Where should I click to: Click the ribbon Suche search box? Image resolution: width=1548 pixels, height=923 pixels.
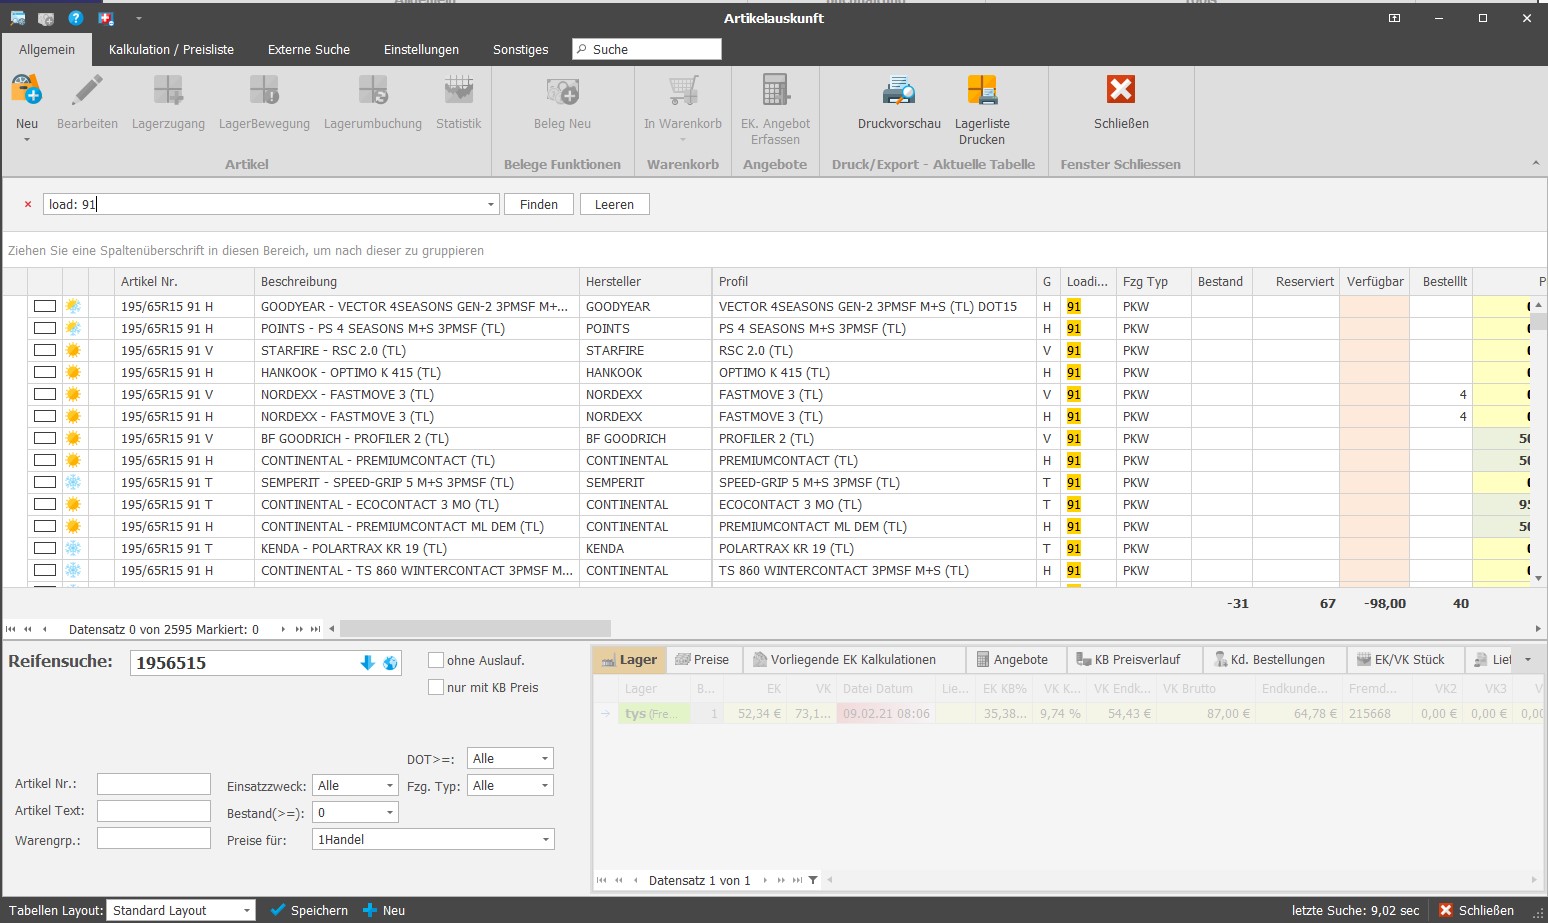coord(646,49)
